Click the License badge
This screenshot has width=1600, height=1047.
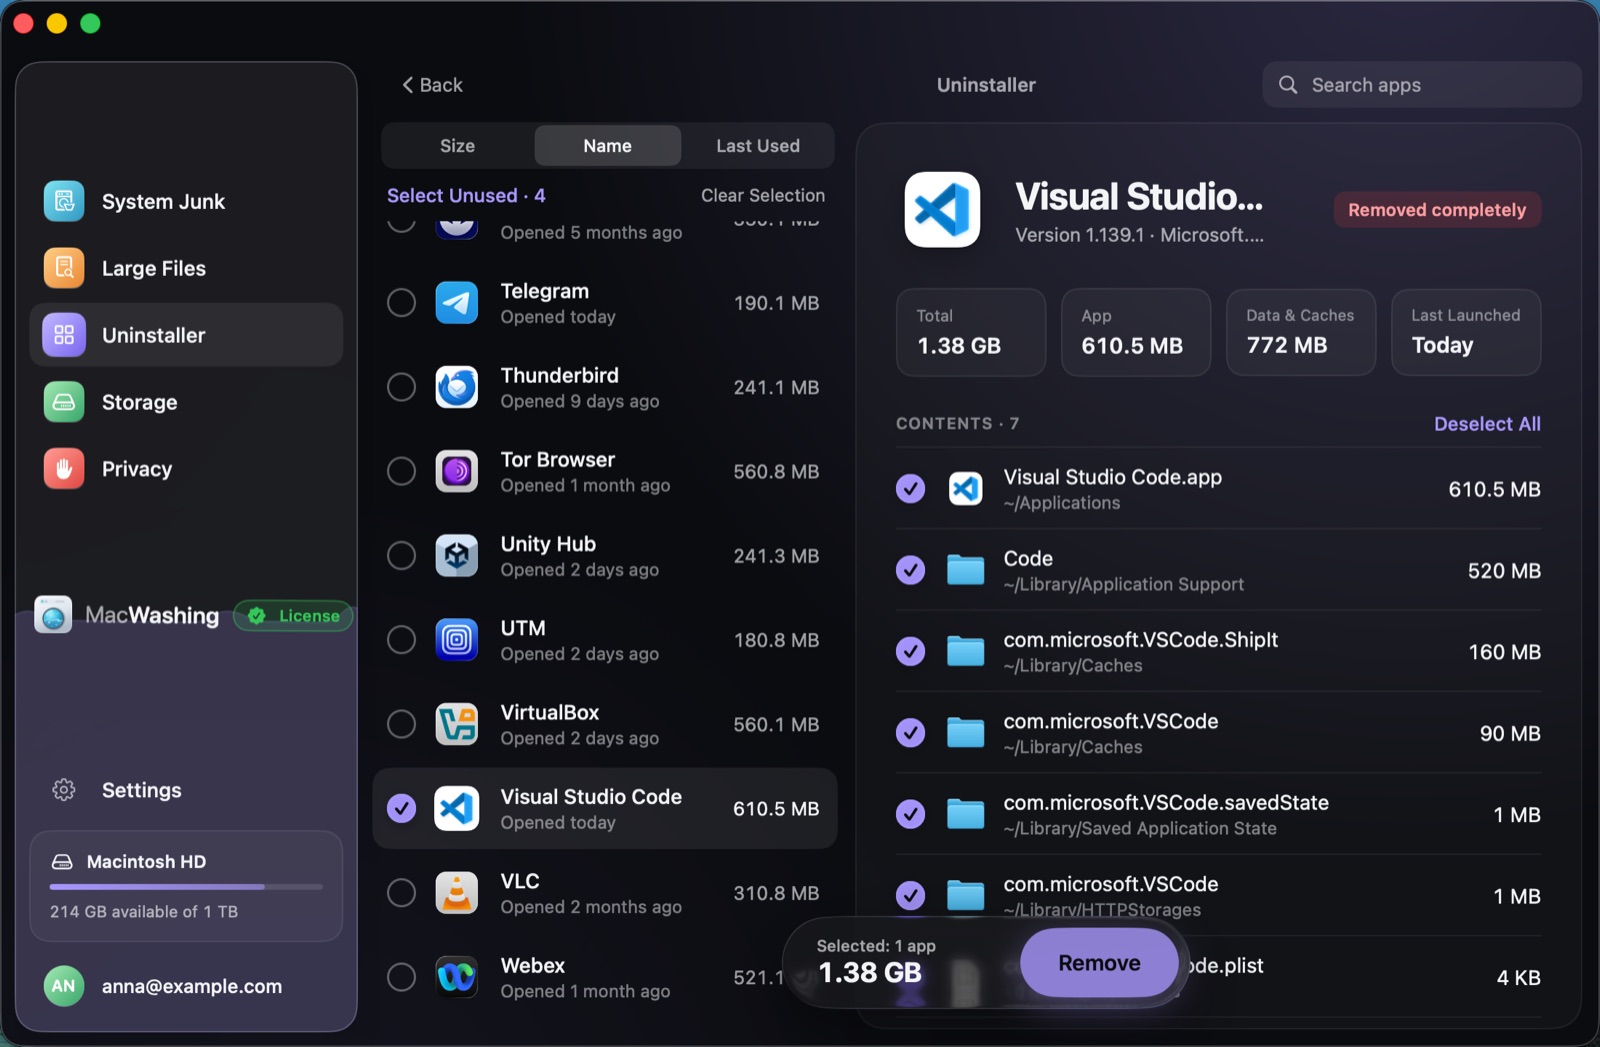coord(294,616)
